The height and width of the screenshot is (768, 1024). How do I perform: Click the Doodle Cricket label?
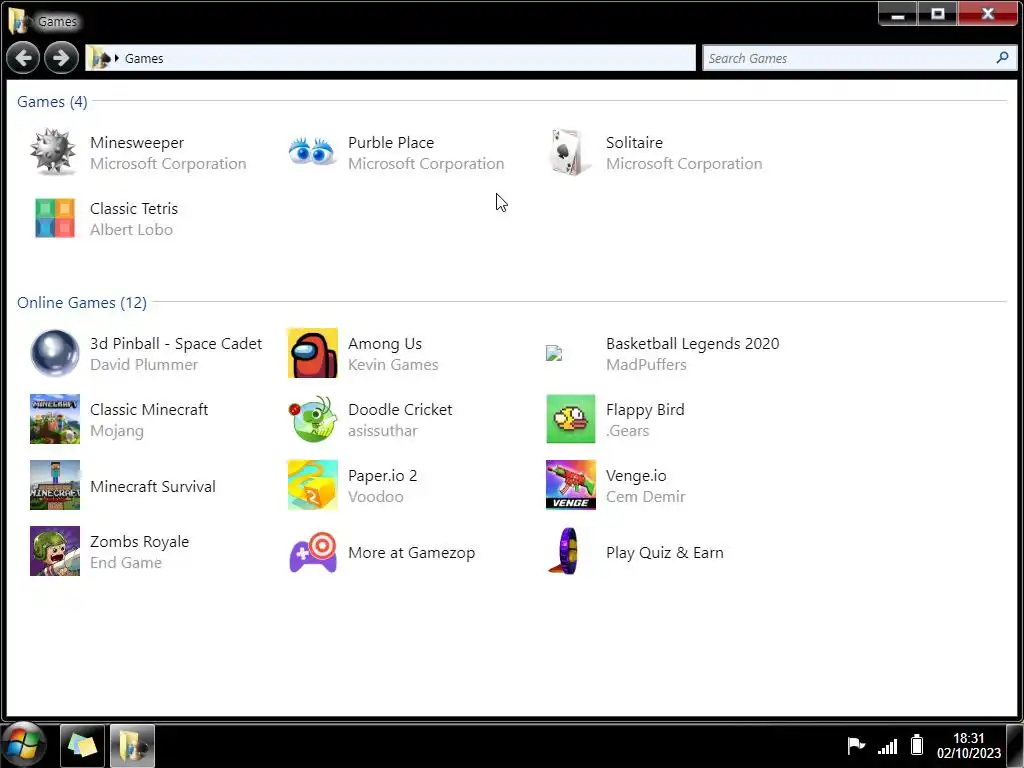[x=400, y=409]
